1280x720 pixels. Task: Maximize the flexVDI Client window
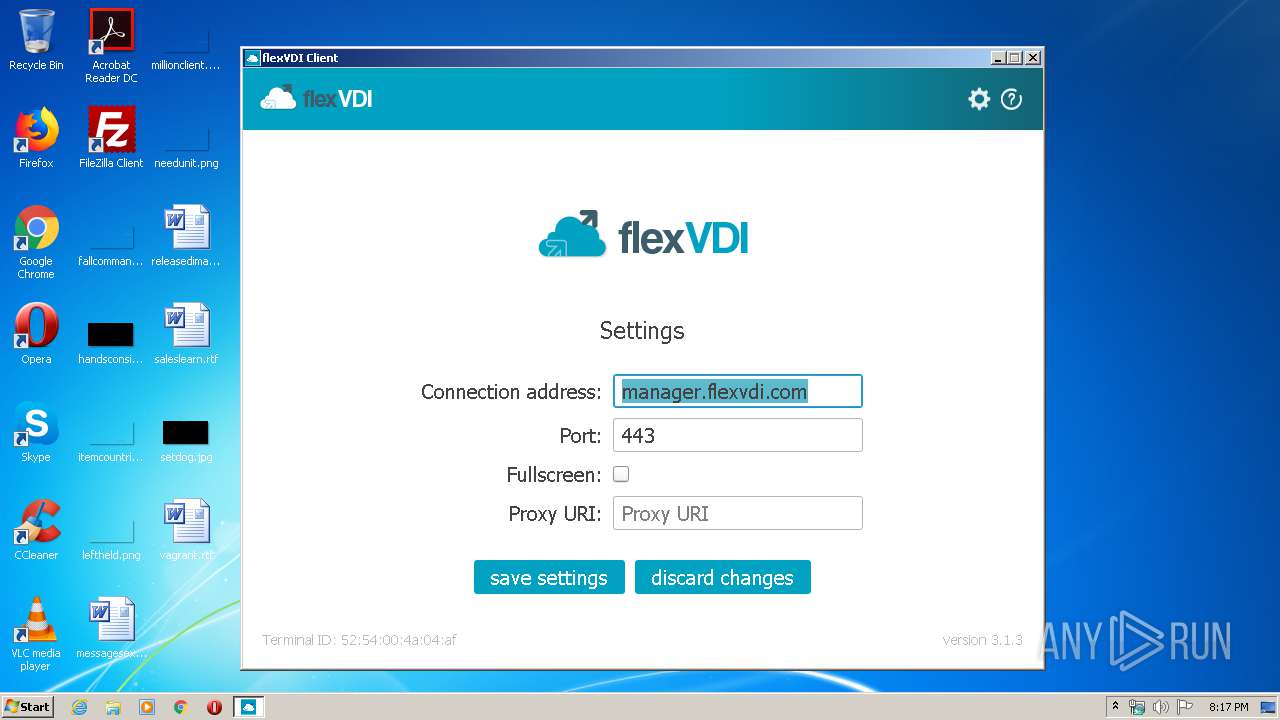pyautogui.click(x=1015, y=58)
